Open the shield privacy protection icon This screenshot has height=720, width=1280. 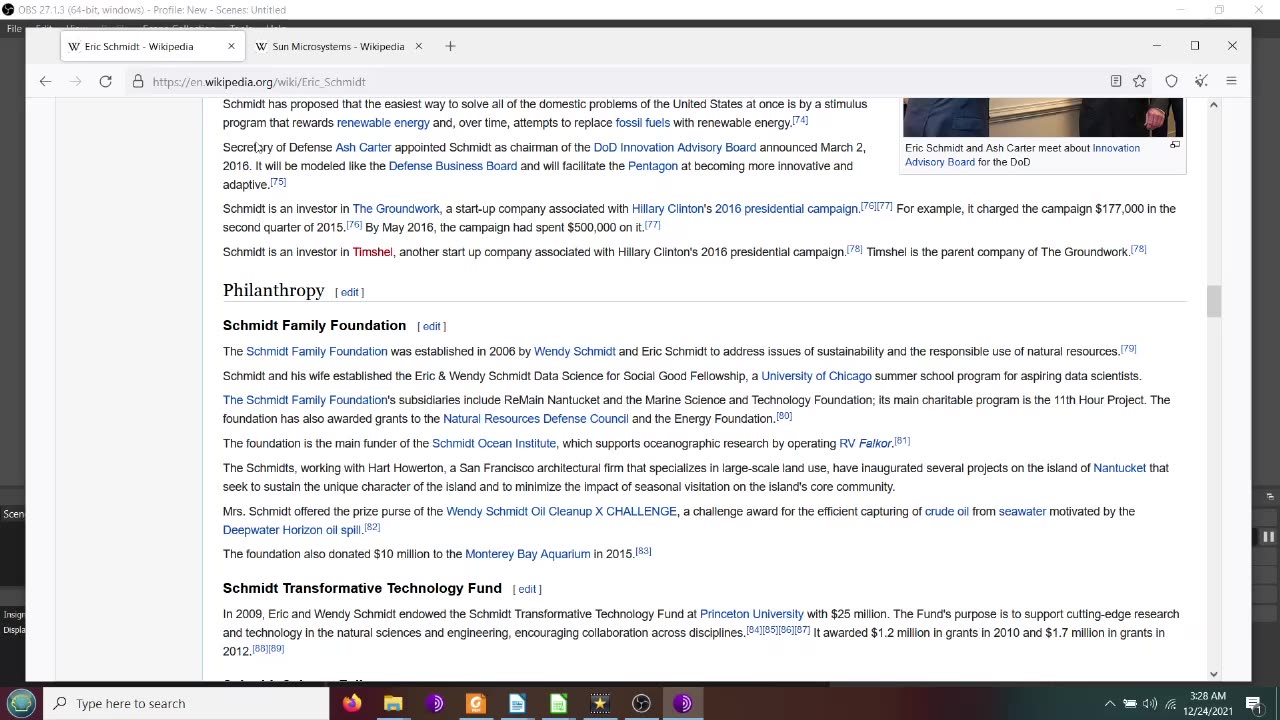coord(1171,82)
